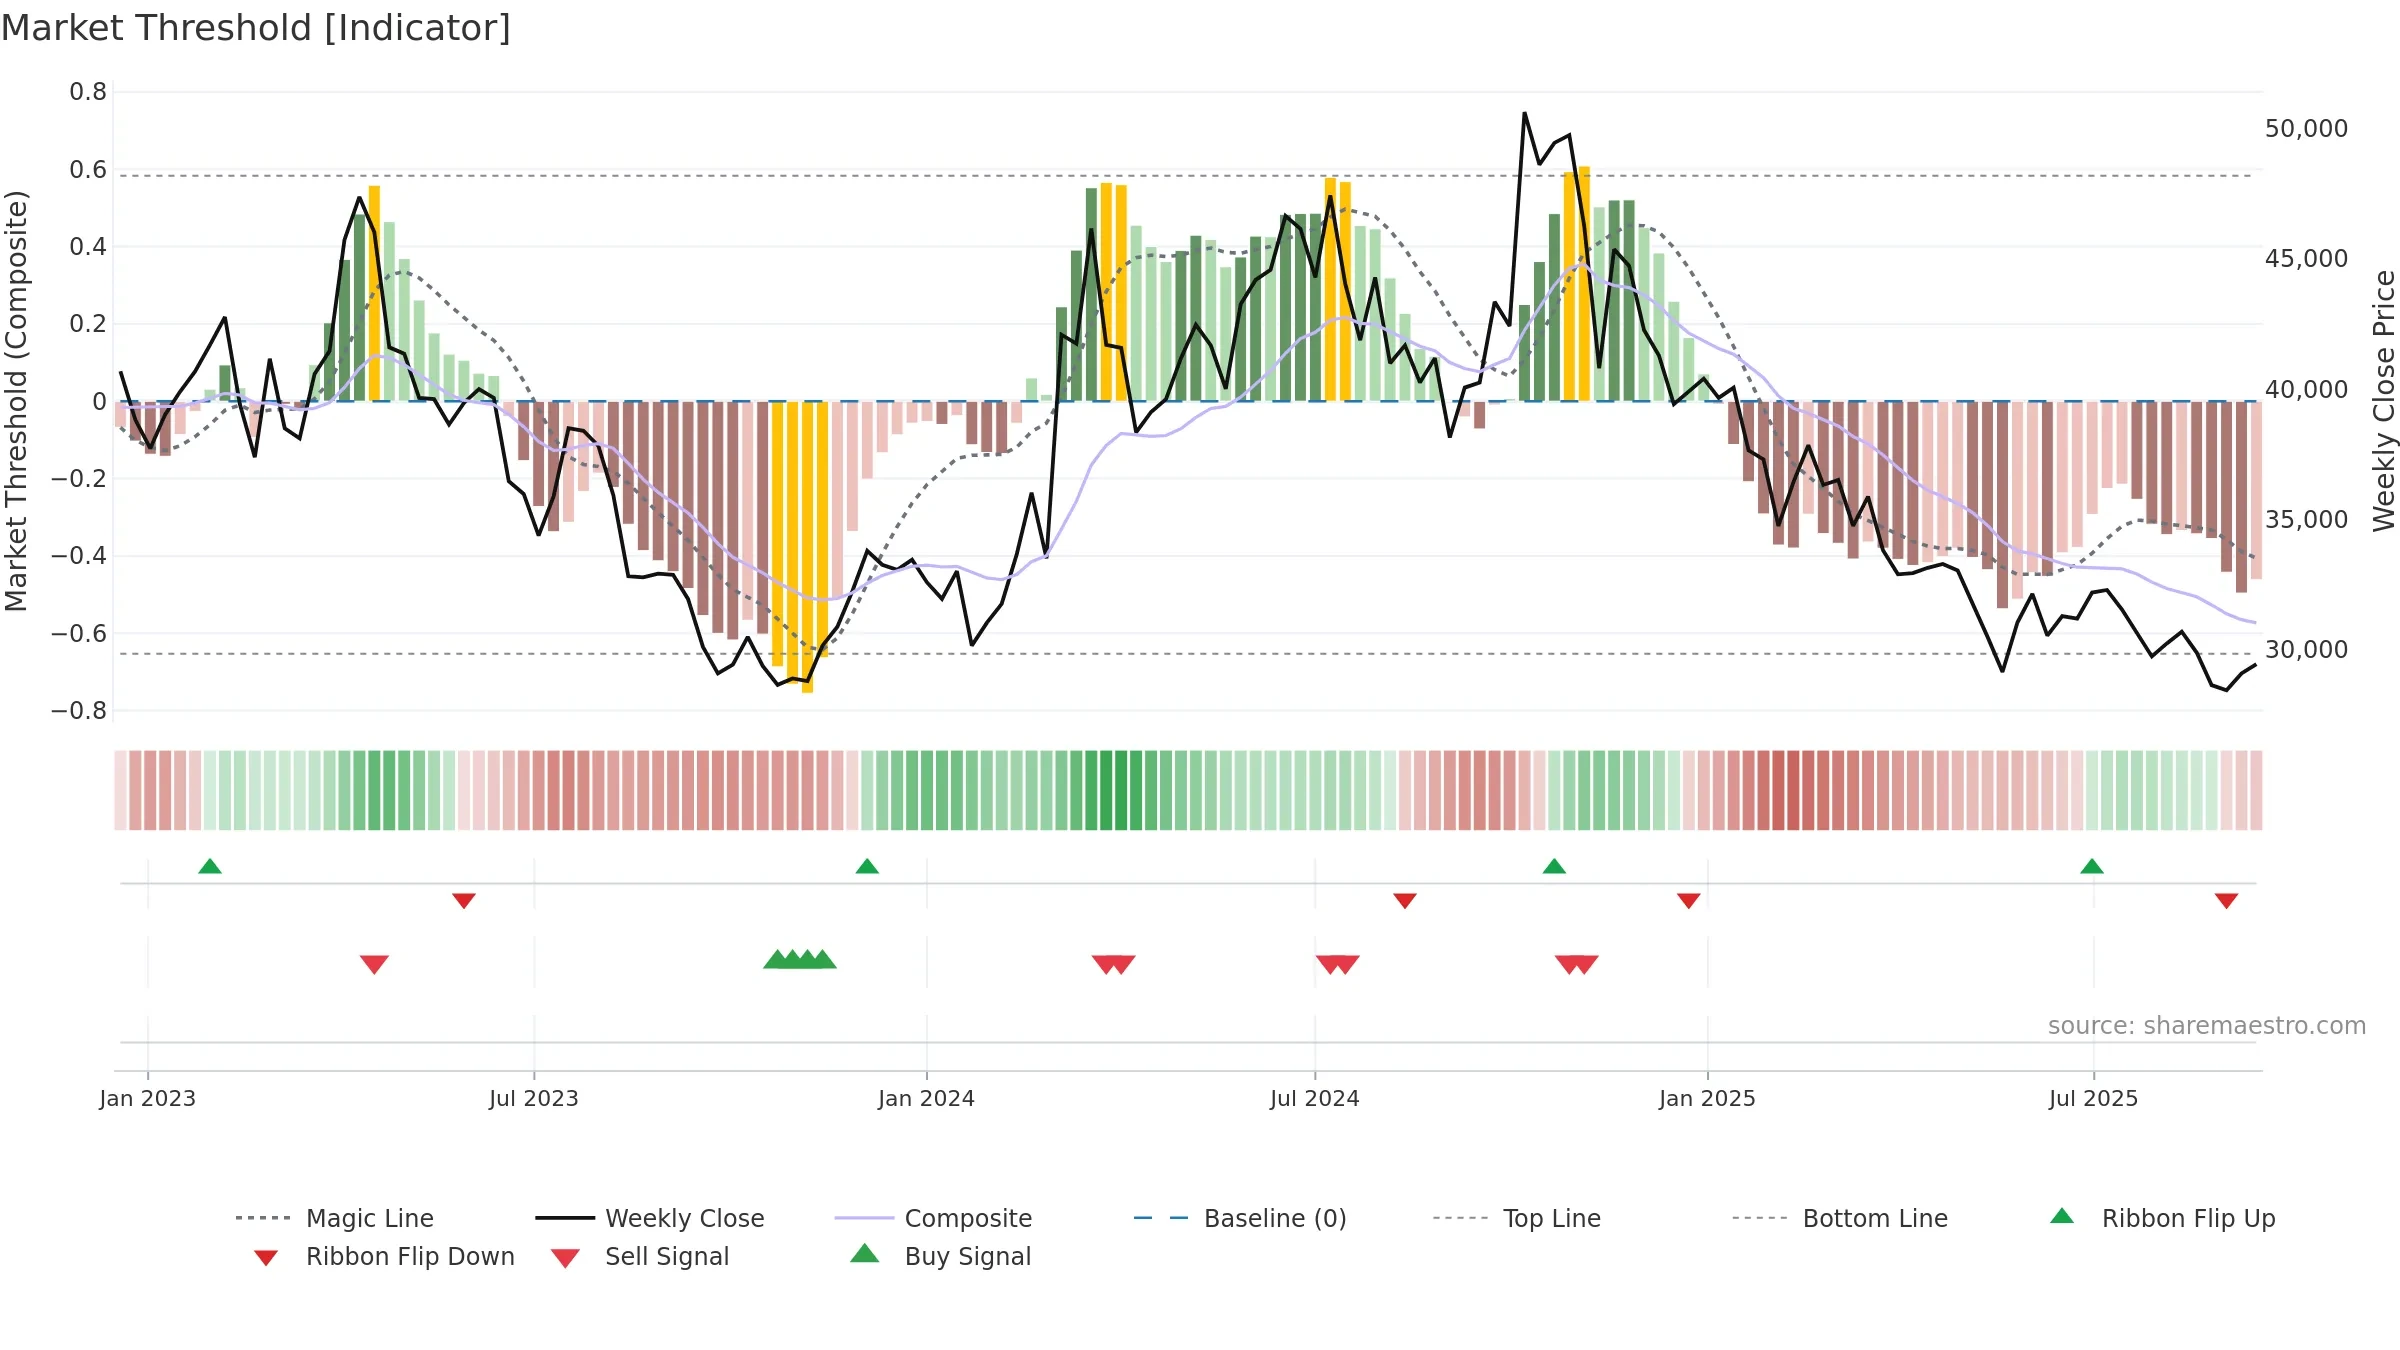Viewport: 2400px width, 1350px height.
Task: Click the Ribbon Flip Down marker before Jan 2025
Action: [x=1689, y=901]
